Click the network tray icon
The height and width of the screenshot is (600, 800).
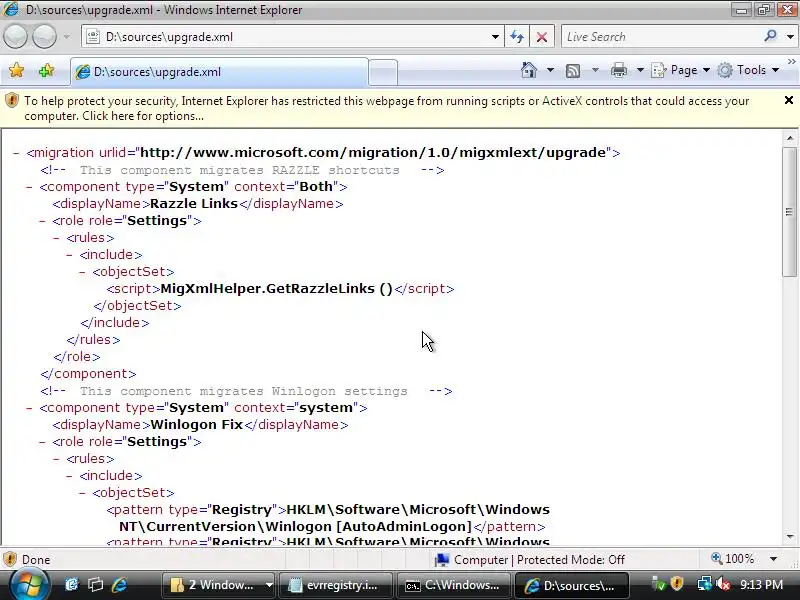coord(704,584)
